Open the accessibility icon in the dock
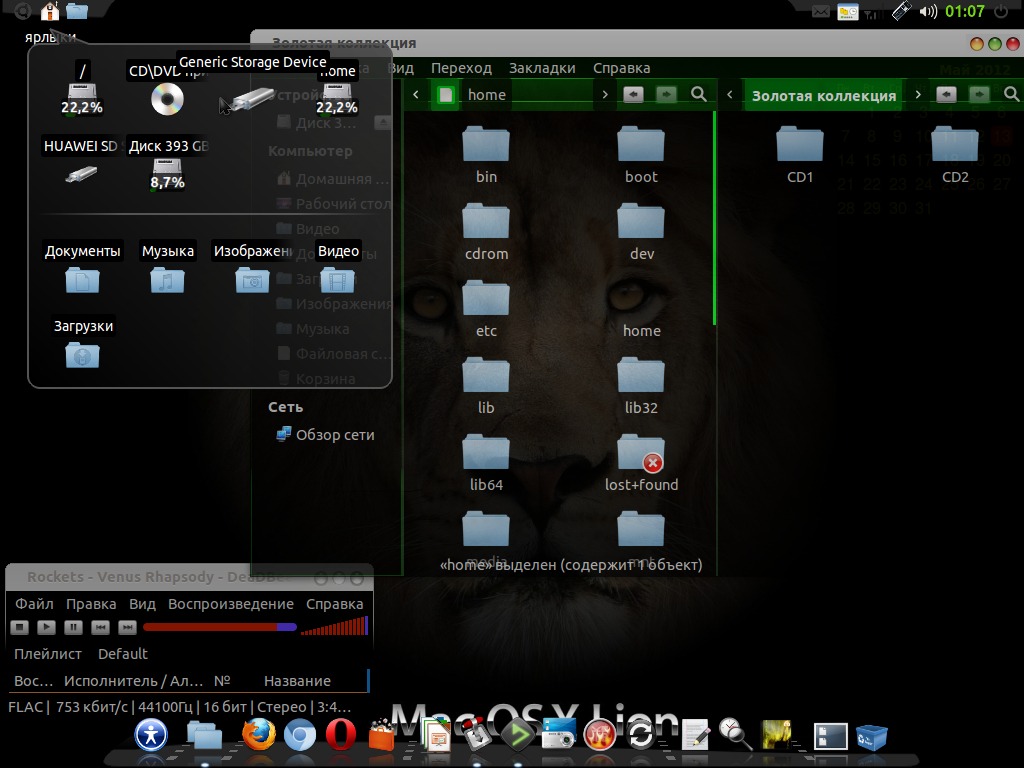The image size is (1024, 768). (x=151, y=735)
